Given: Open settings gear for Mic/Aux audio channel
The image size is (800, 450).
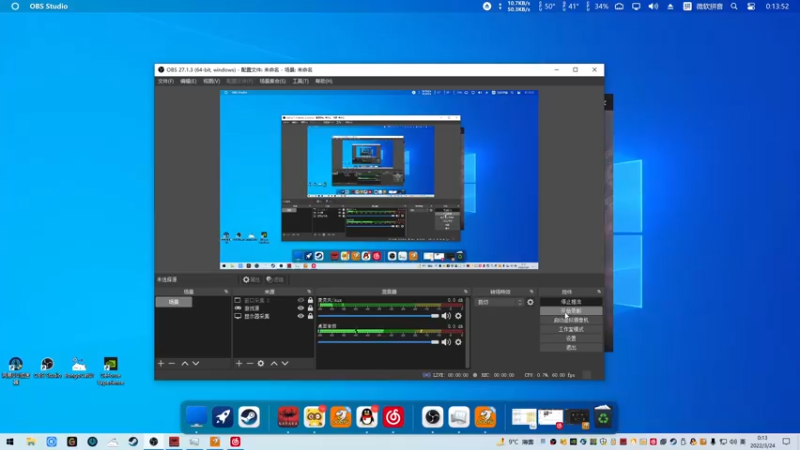Looking at the screenshot, I should (458, 316).
